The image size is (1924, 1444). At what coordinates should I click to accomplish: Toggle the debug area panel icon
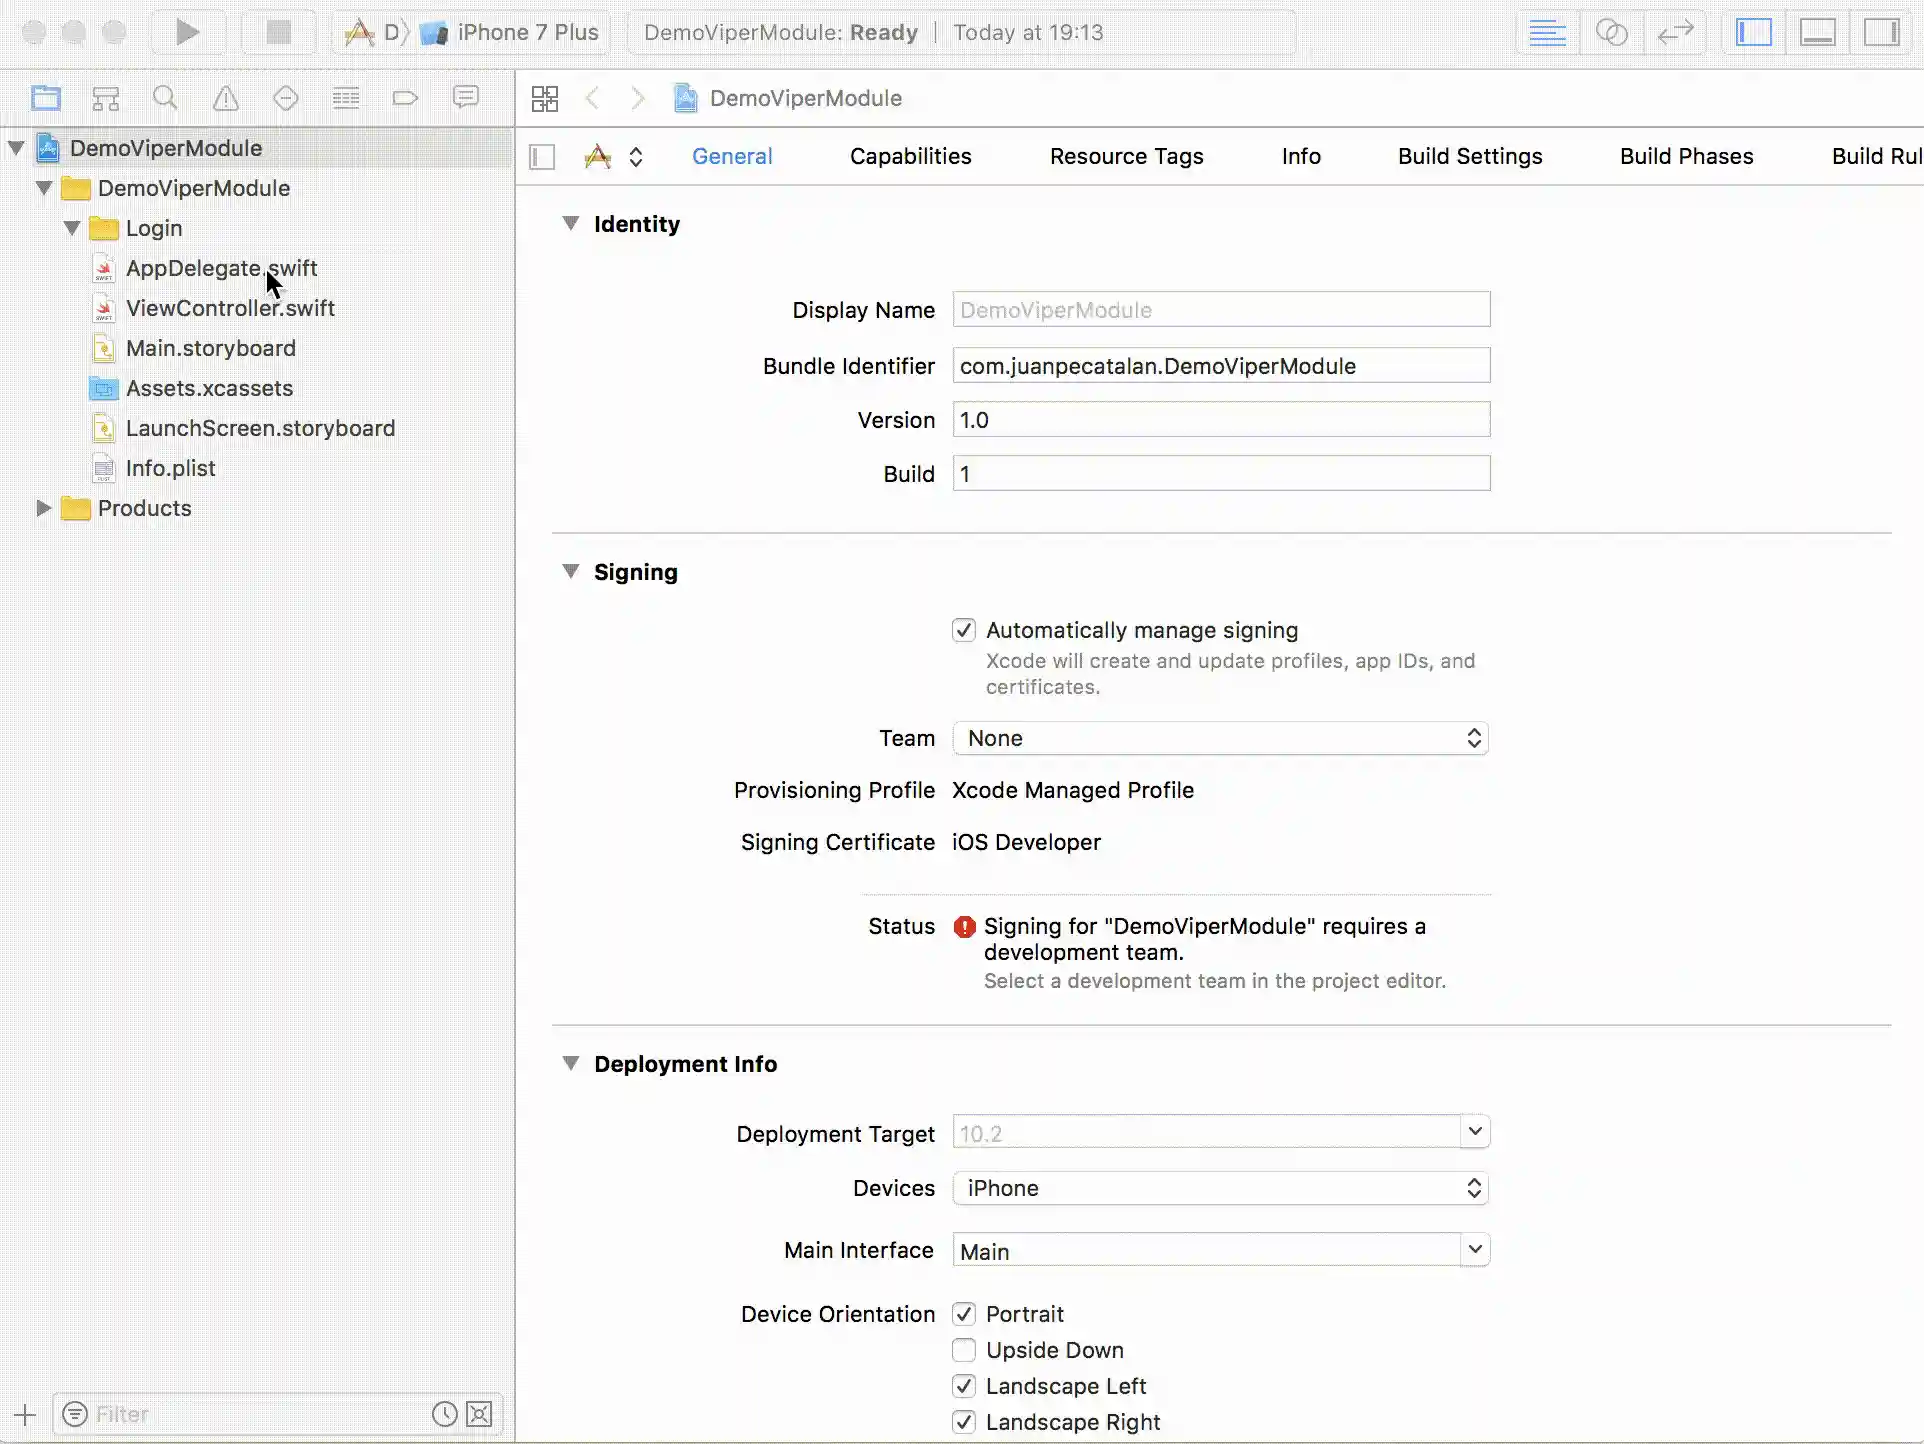click(1817, 32)
